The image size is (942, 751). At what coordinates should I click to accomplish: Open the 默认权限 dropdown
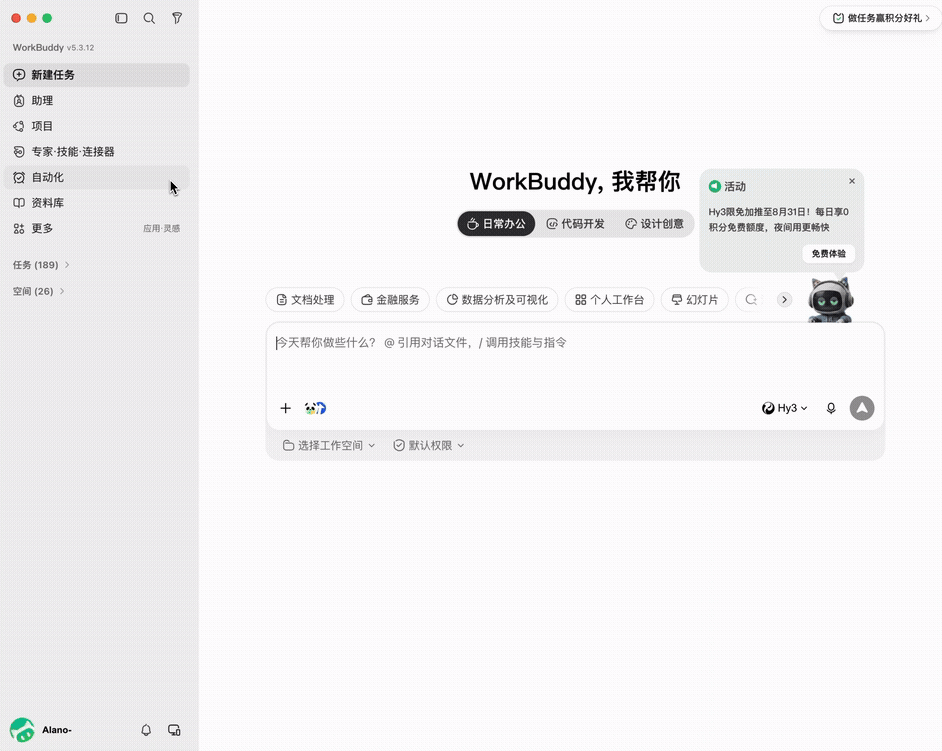pyautogui.click(x=429, y=445)
